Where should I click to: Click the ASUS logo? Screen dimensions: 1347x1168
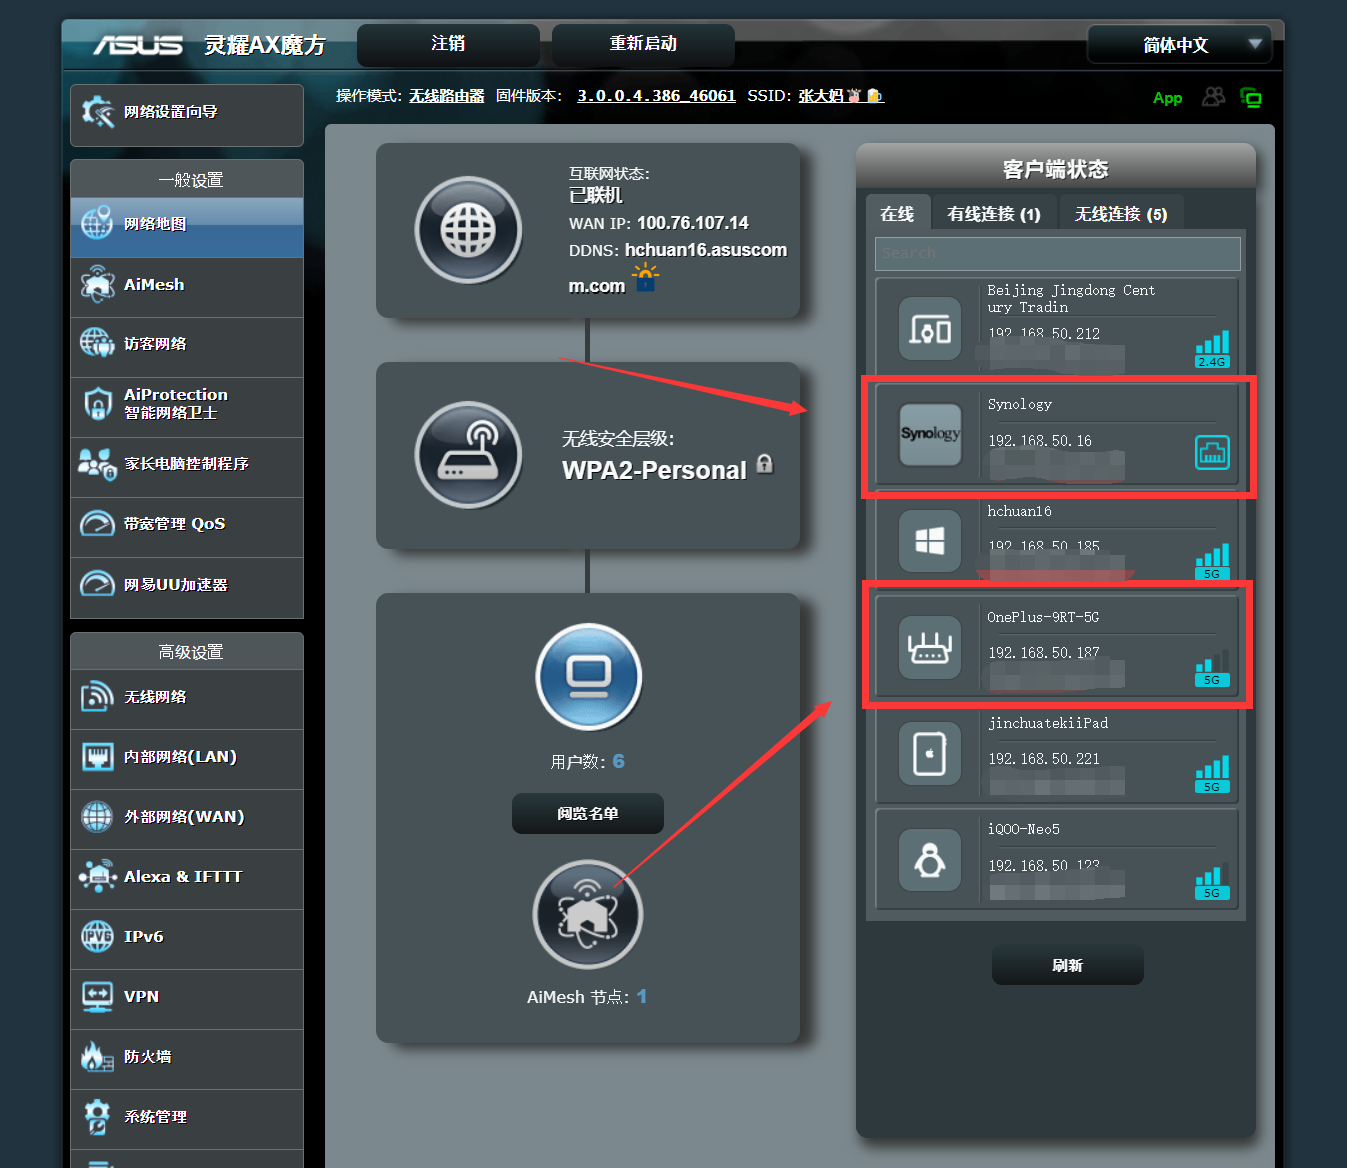(x=138, y=45)
